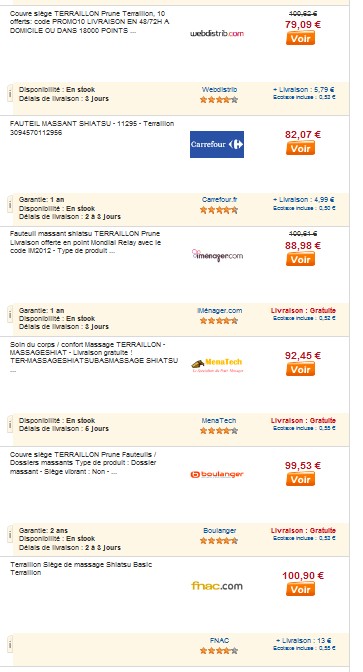Open the fnac.com merchant logo

(217, 585)
